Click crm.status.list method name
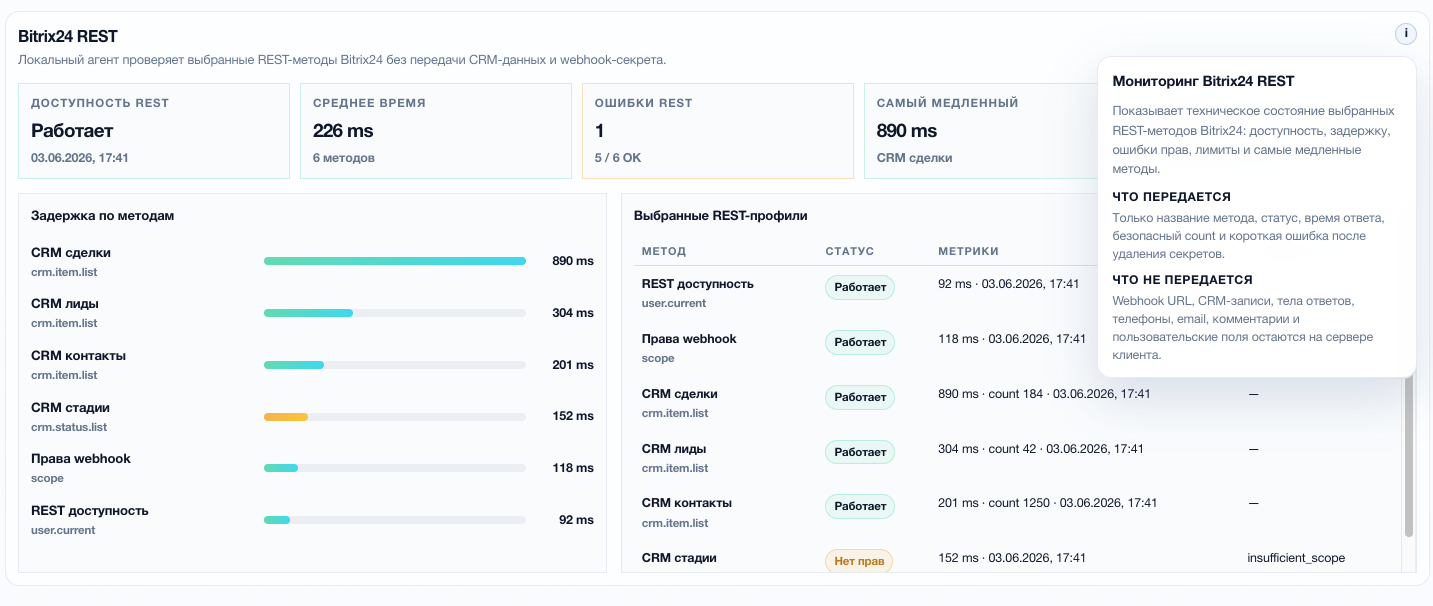 coord(69,427)
